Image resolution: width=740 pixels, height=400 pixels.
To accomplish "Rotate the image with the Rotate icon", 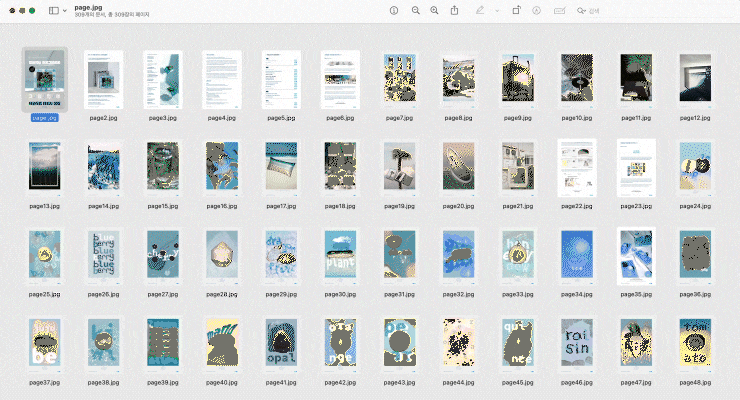I will pos(516,10).
